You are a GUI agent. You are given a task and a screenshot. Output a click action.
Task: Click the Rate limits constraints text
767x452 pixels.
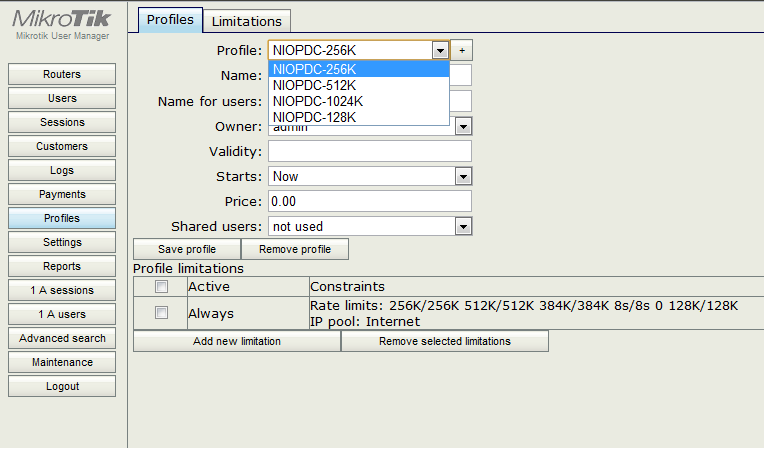click(x=524, y=306)
